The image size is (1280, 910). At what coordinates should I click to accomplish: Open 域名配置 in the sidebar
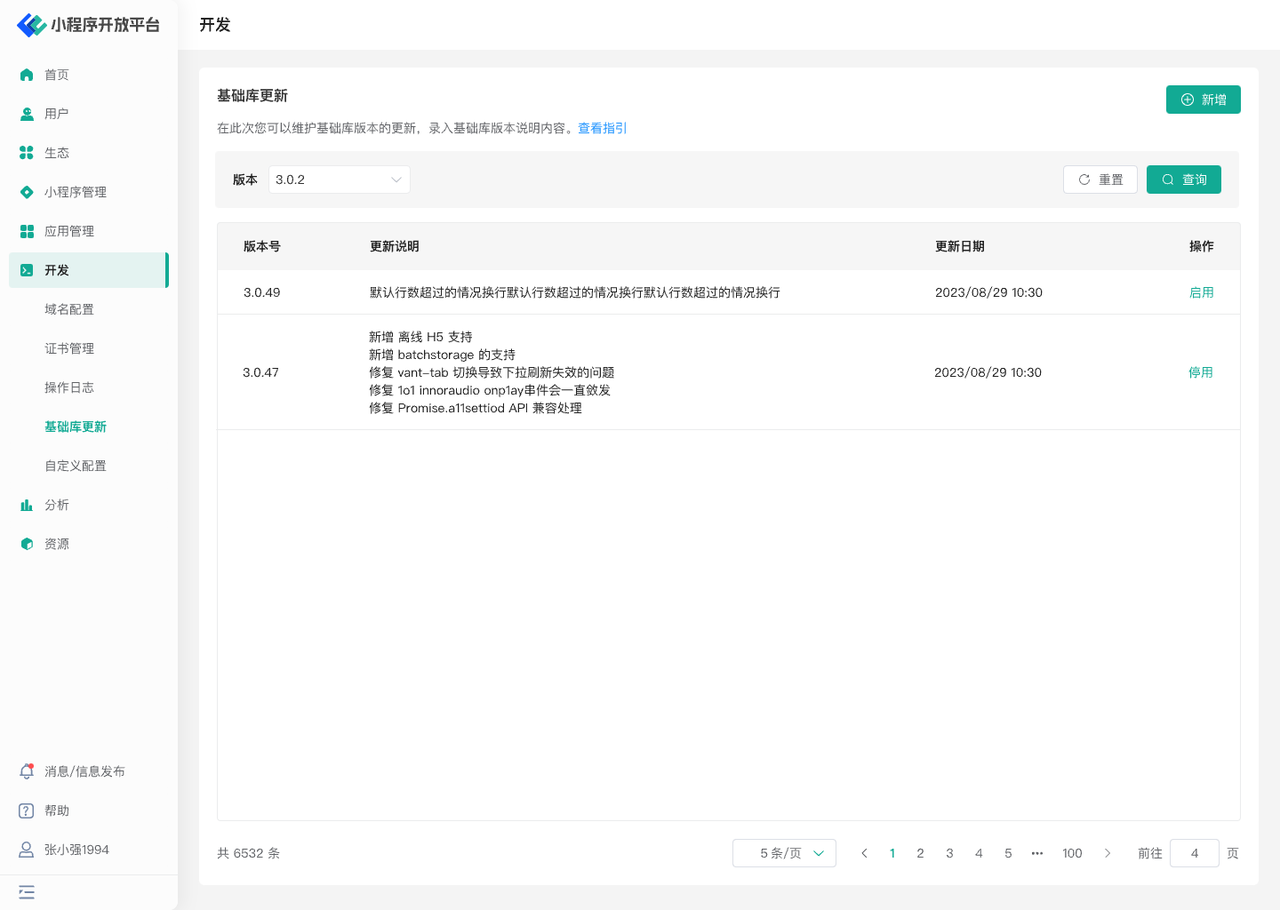pyautogui.click(x=69, y=310)
